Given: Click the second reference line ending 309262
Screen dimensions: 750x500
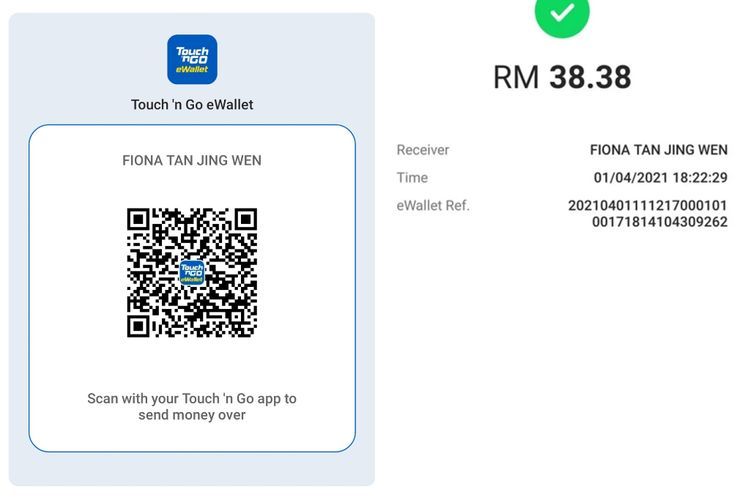Looking at the screenshot, I should coord(660,222).
